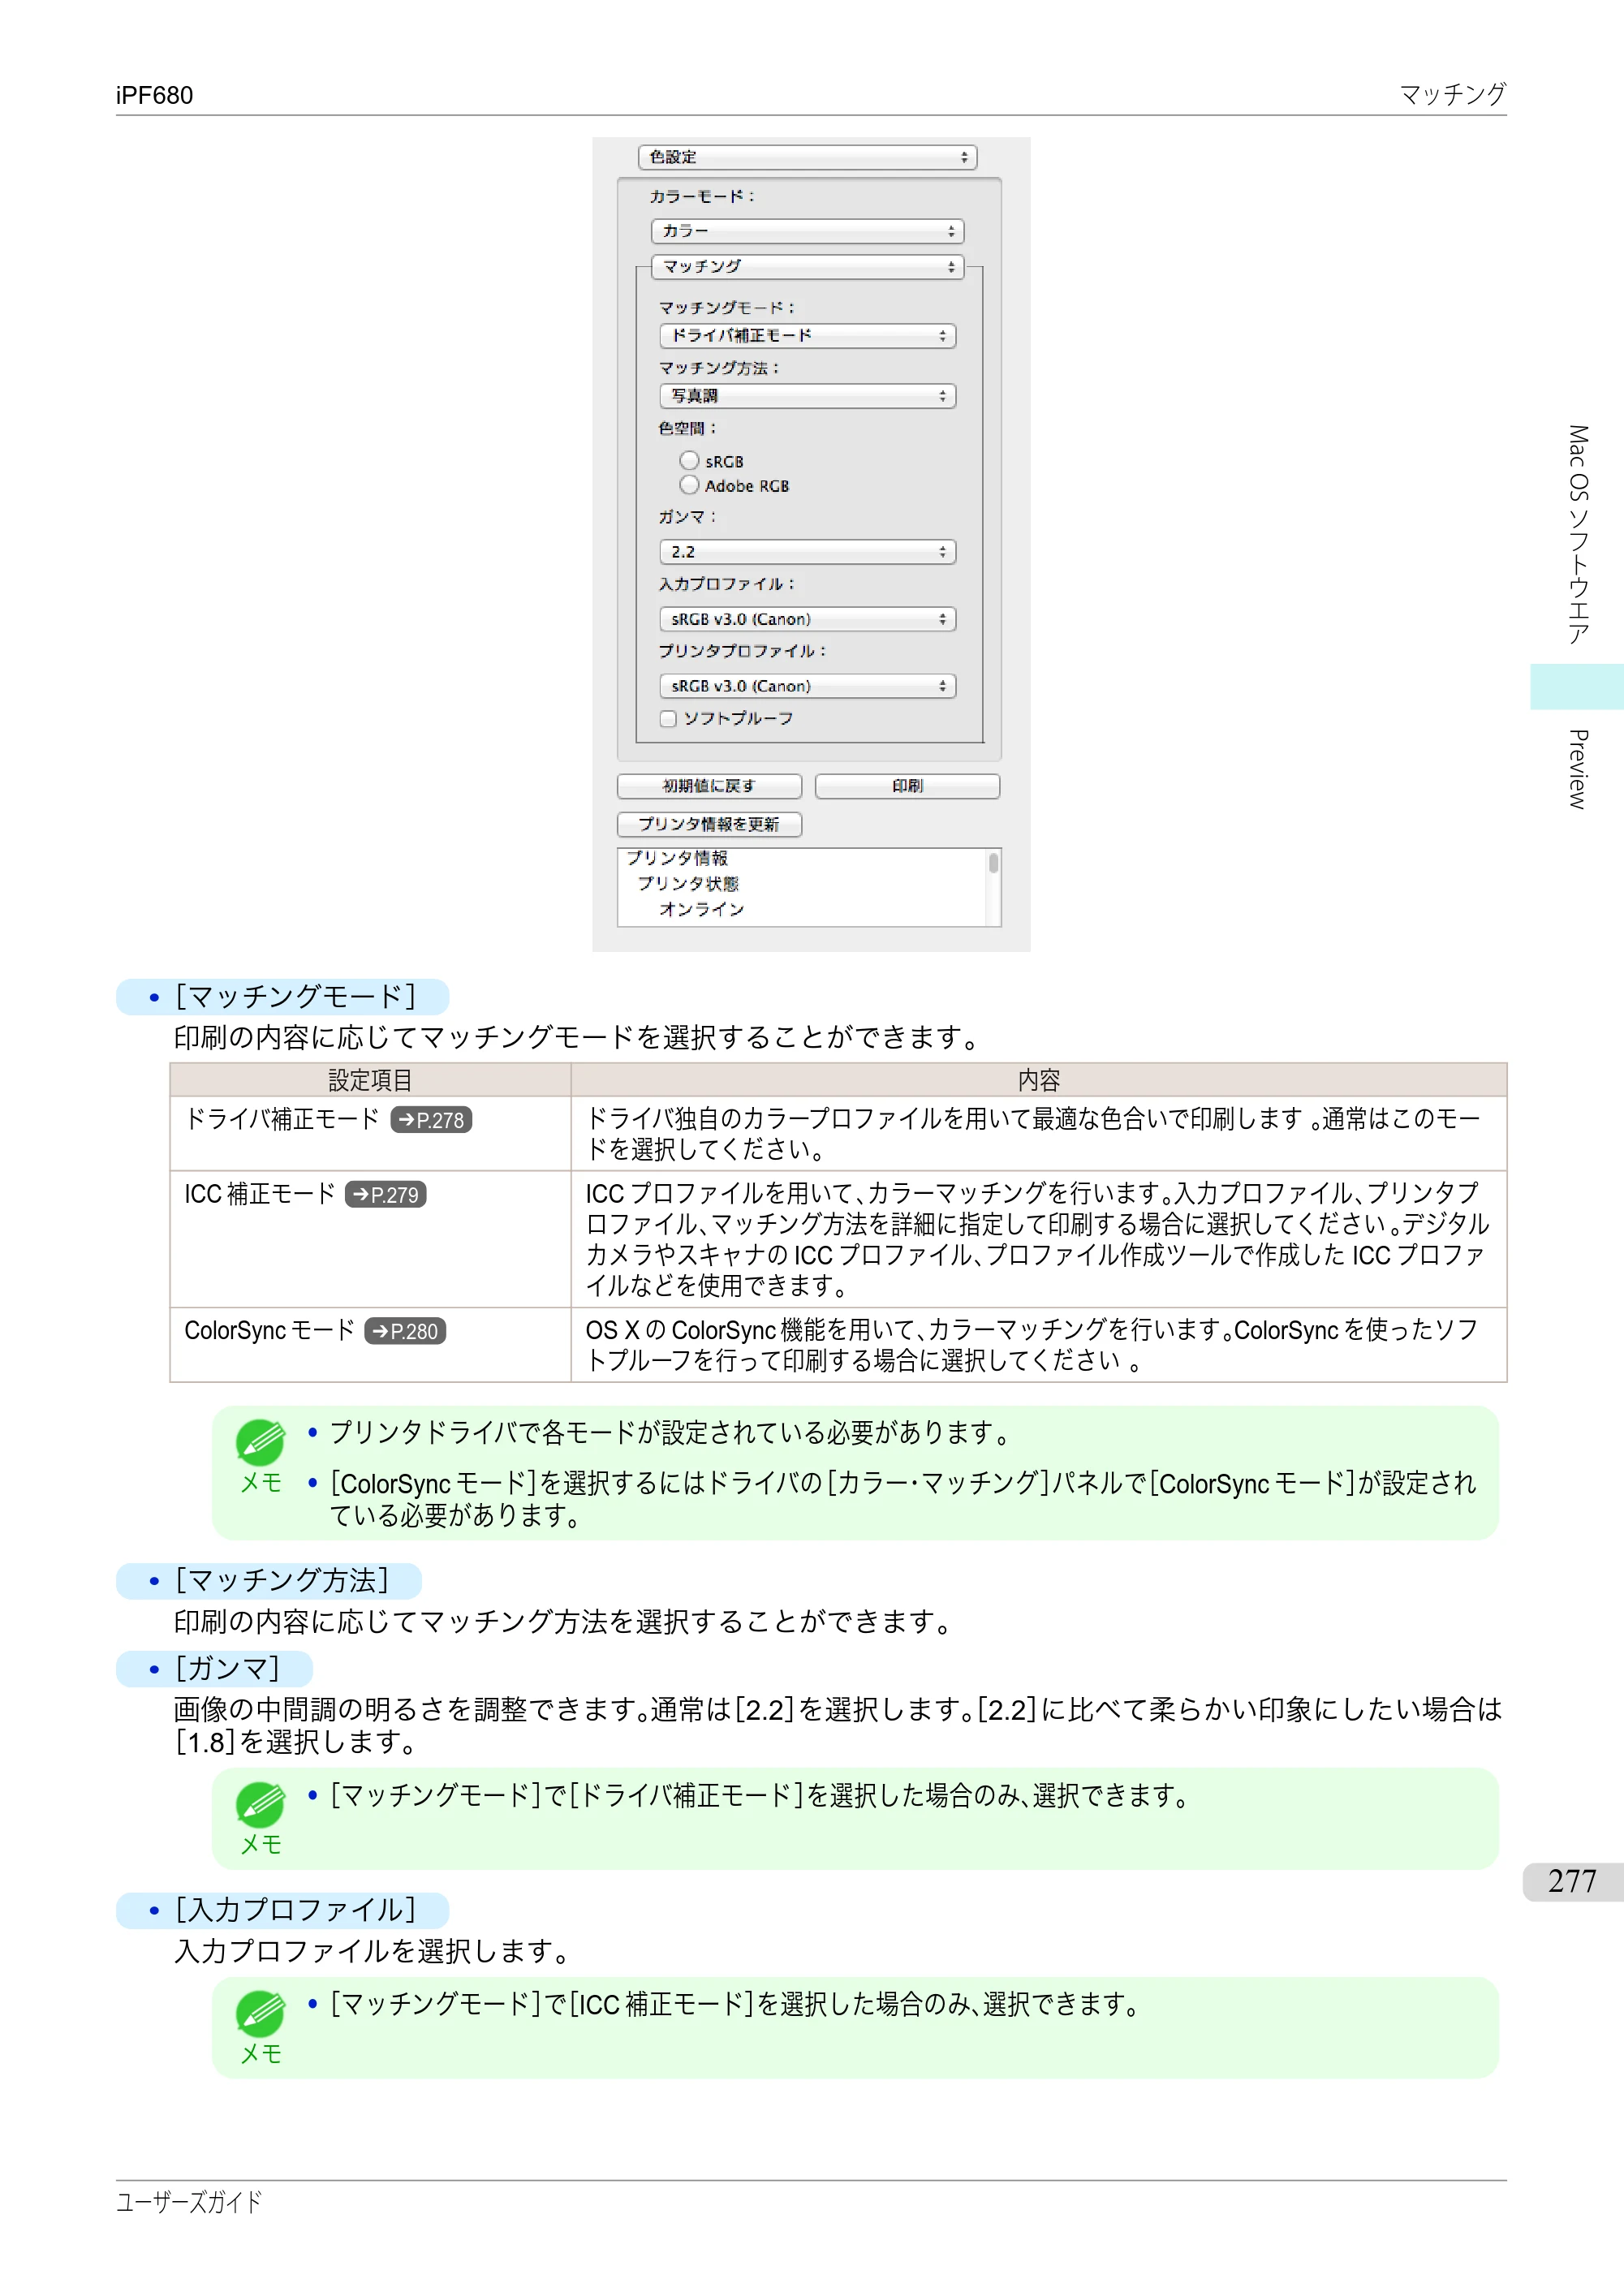The image size is (1624, 2296).
Task: Follow the P.279 link for ICC補正モード
Action: click(385, 1195)
